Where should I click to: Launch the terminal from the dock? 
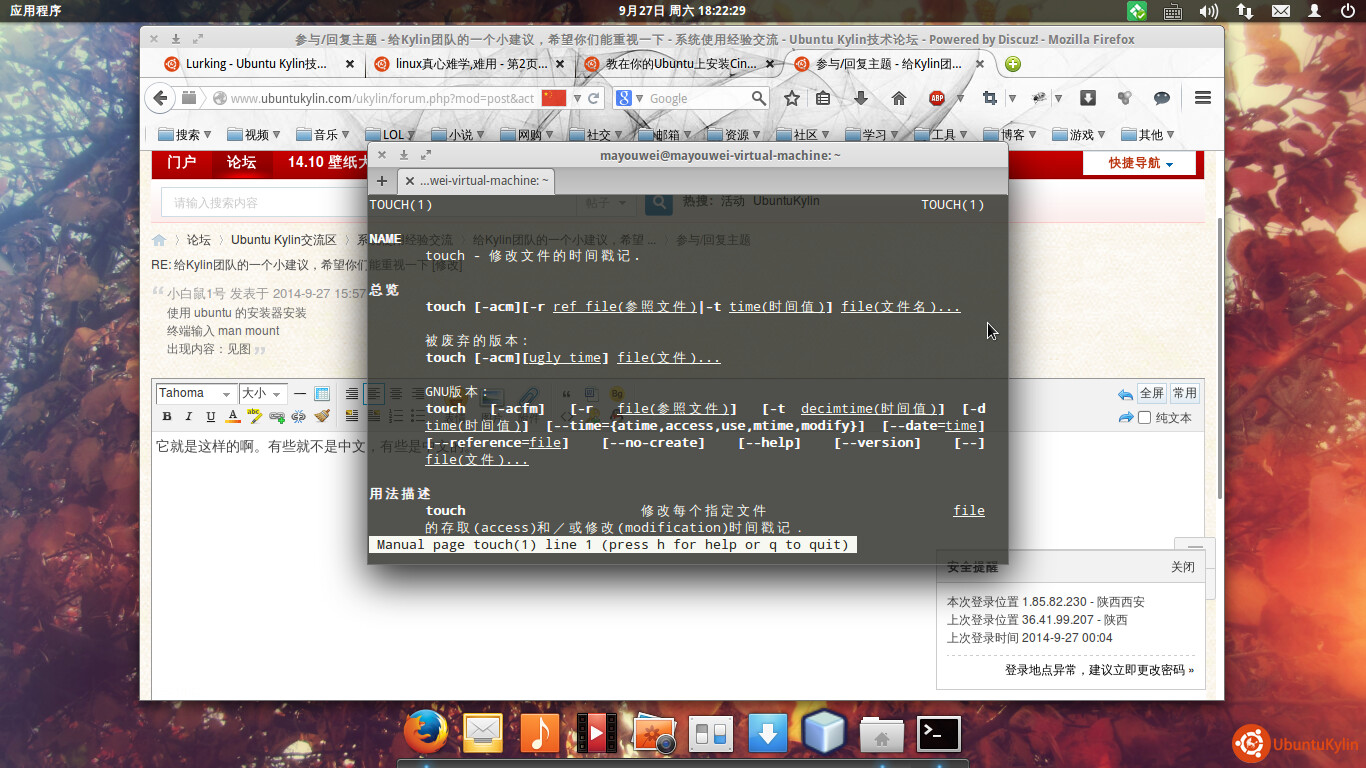(938, 734)
